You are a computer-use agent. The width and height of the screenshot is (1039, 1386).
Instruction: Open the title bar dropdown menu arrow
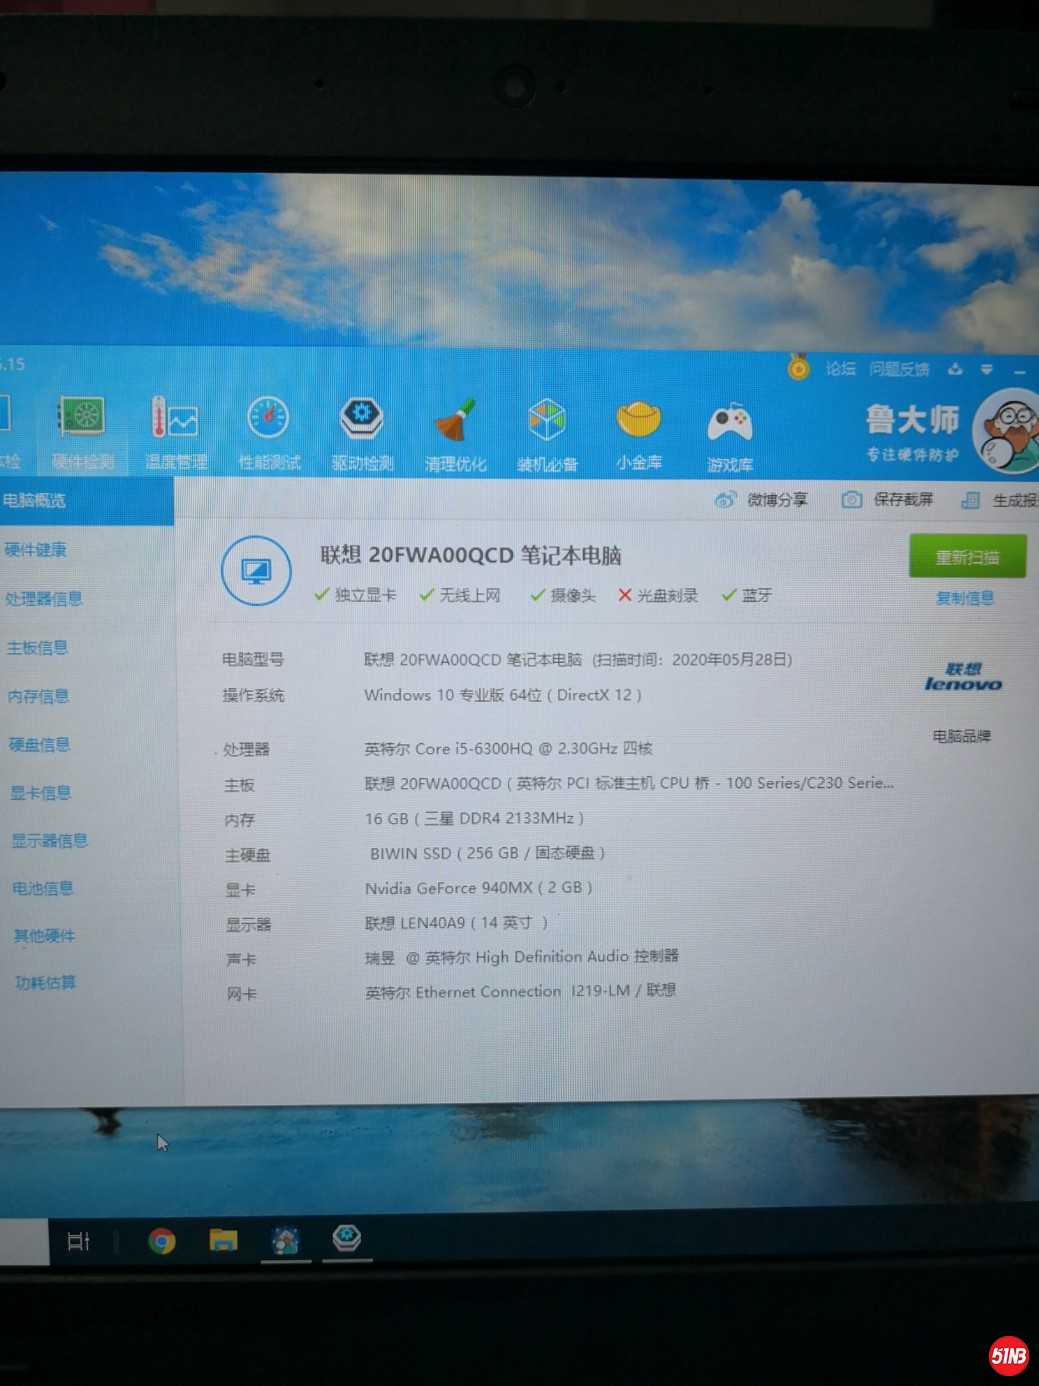(x=987, y=370)
